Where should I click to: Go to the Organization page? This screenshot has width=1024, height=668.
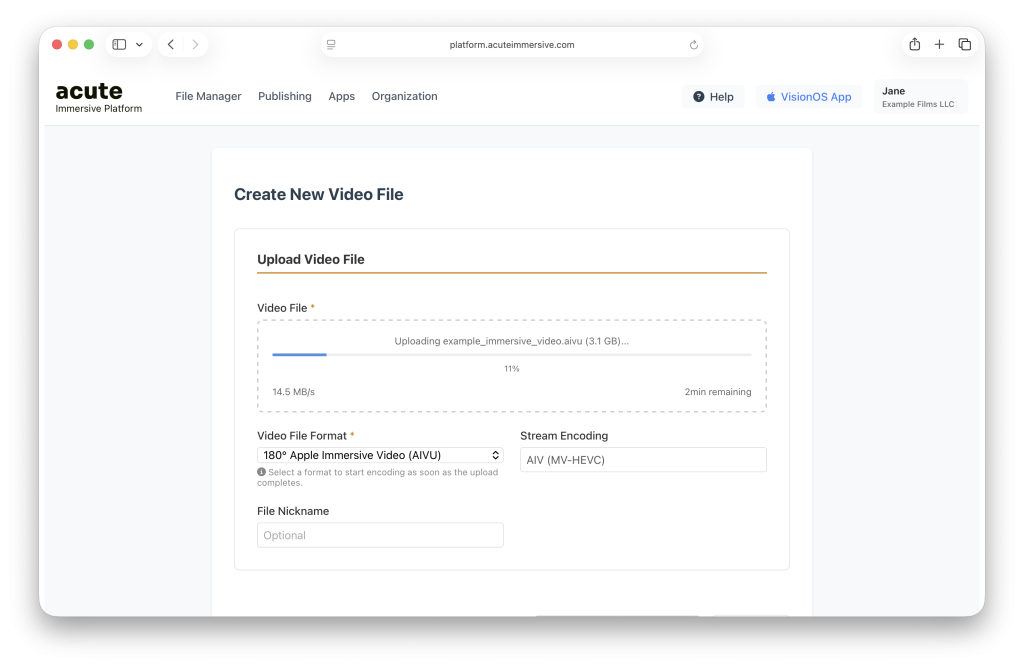tap(404, 97)
